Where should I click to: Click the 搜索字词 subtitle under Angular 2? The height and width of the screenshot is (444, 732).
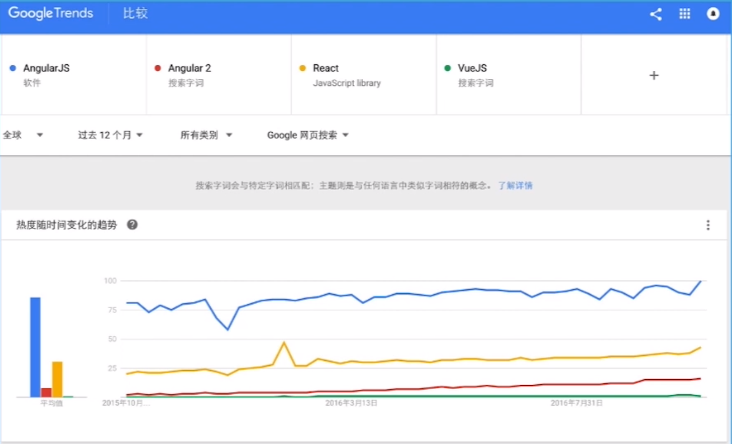[186, 83]
